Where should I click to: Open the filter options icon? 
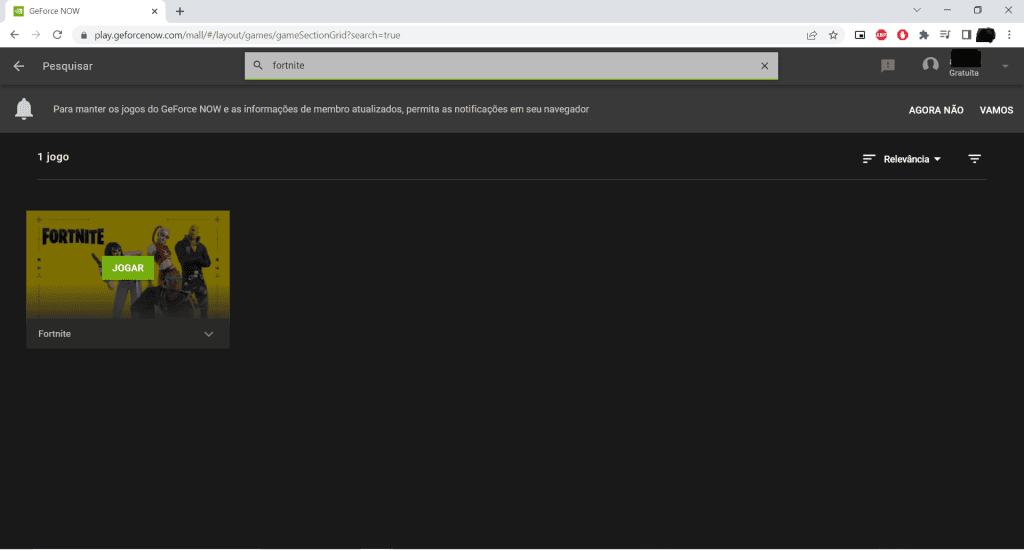click(974, 159)
